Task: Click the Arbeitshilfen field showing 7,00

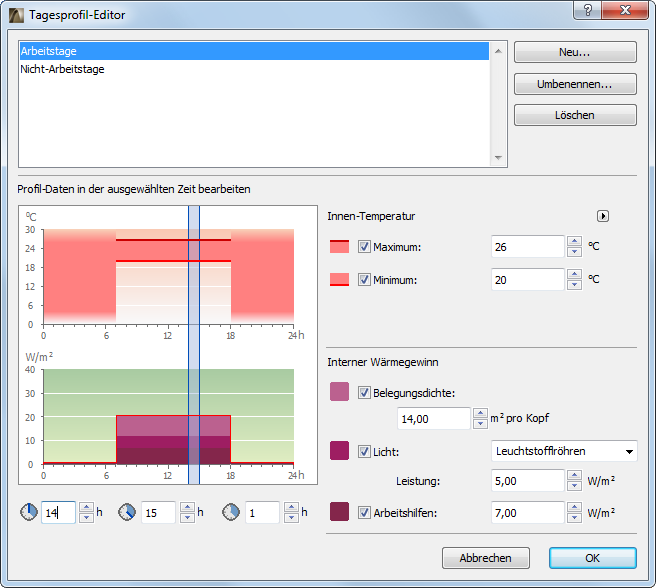Action: pyautogui.click(x=528, y=513)
